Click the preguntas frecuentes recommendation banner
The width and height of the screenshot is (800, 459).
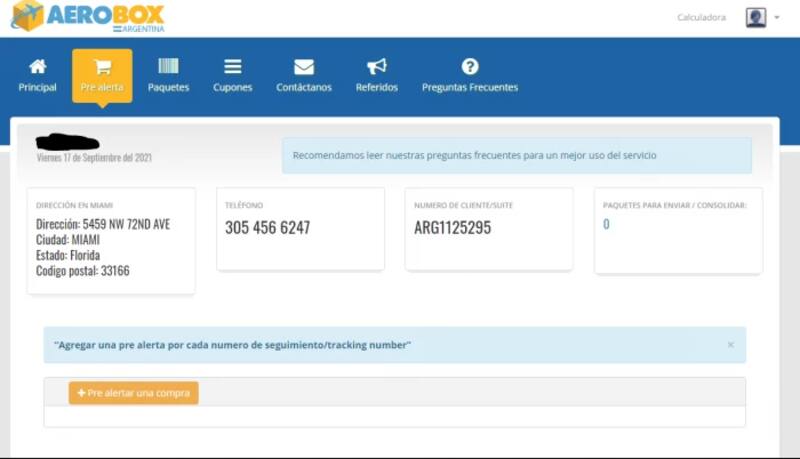[516, 156]
